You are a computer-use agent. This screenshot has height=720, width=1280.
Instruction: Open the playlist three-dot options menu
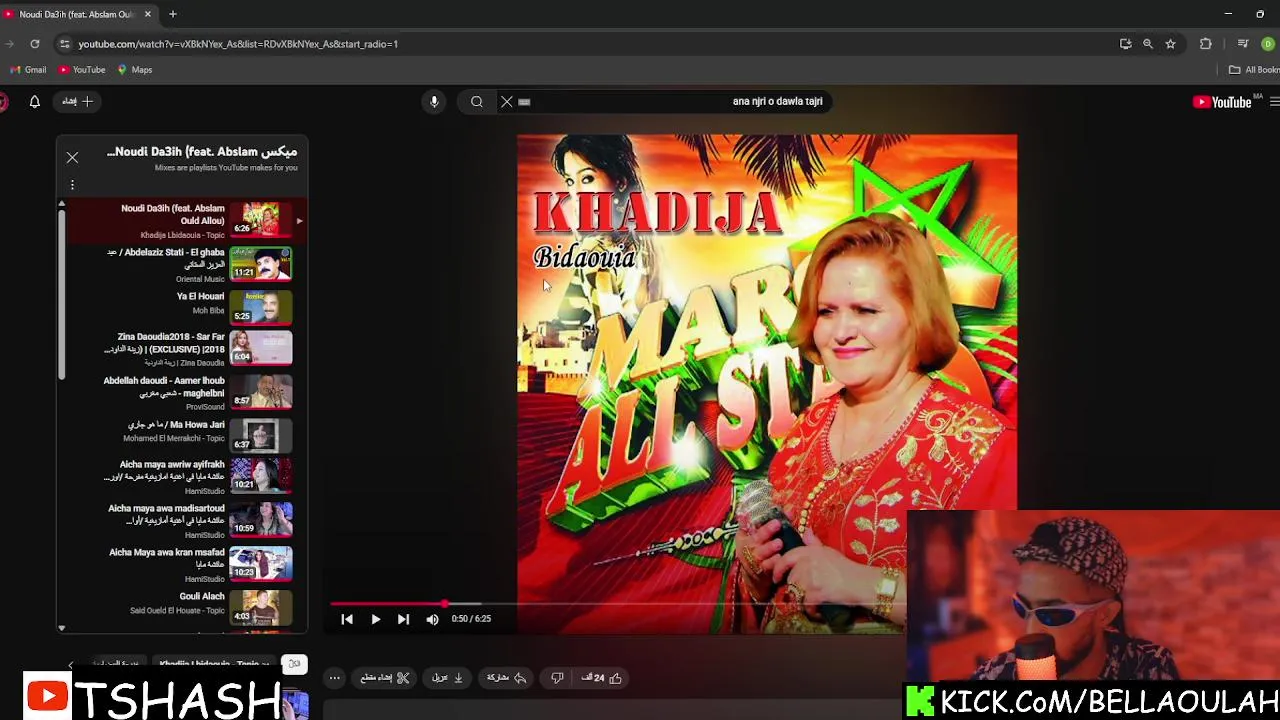pyautogui.click(x=72, y=185)
